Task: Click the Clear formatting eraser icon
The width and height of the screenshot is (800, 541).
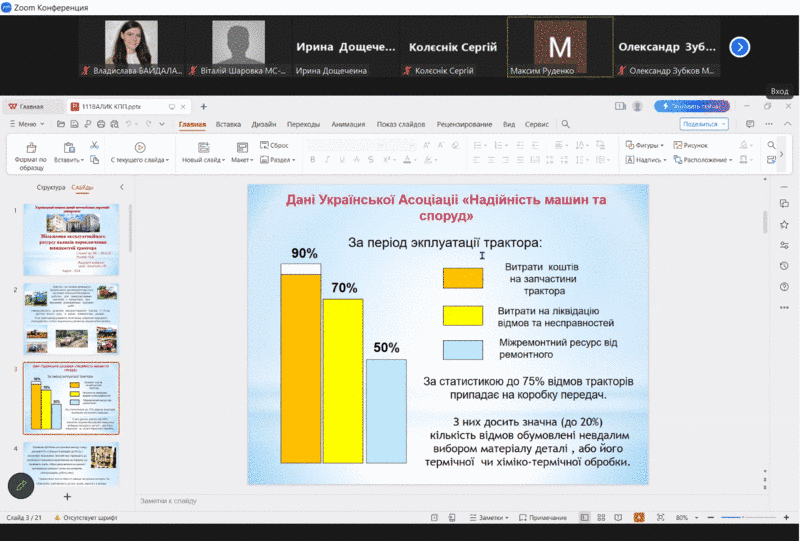Action: click(x=455, y=145)
